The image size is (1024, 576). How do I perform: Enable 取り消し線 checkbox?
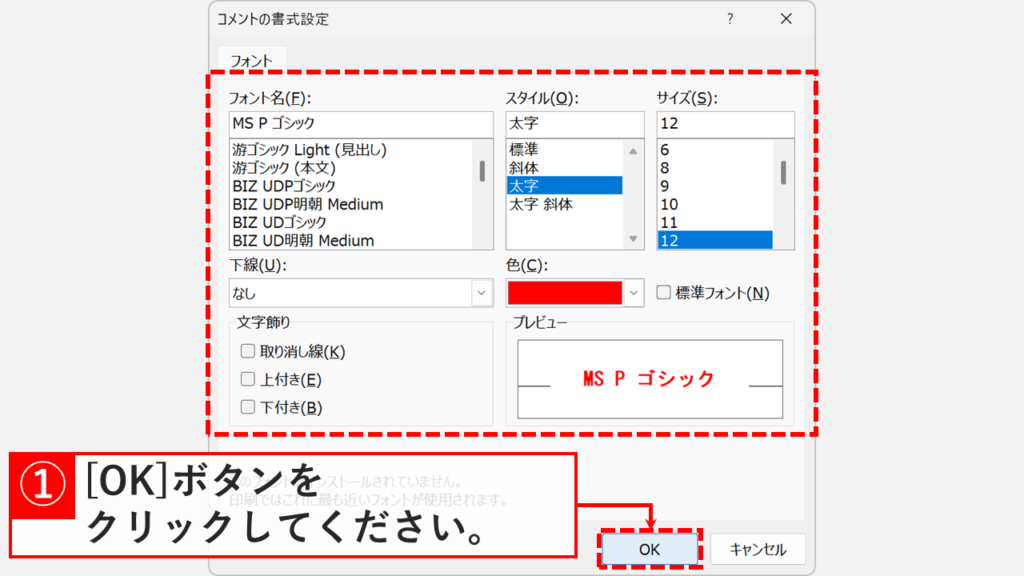point(248,351)
